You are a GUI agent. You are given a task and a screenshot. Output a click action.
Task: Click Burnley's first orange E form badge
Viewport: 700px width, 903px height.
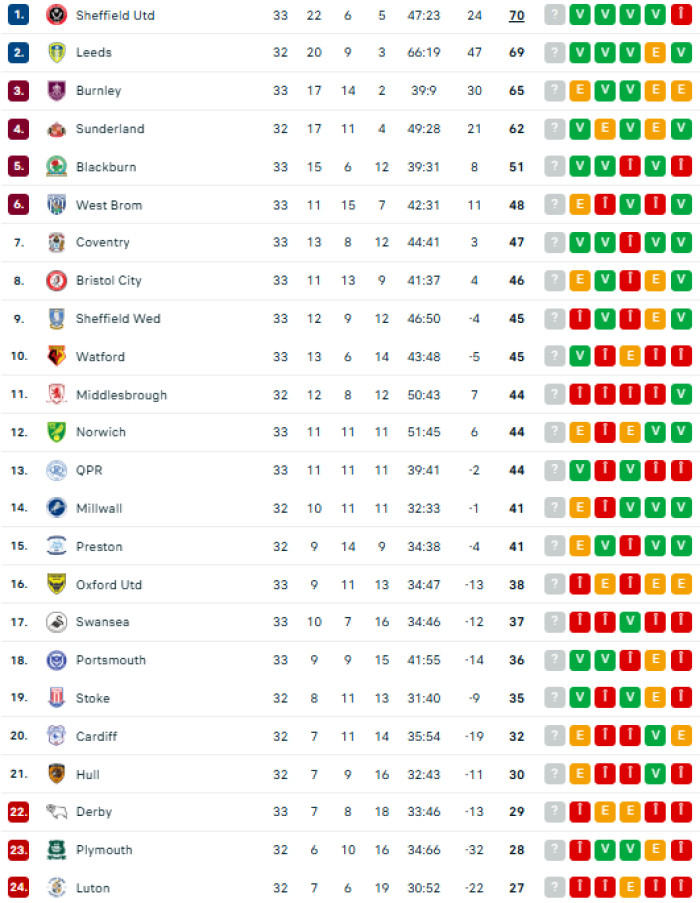click(x=580, y=90)
